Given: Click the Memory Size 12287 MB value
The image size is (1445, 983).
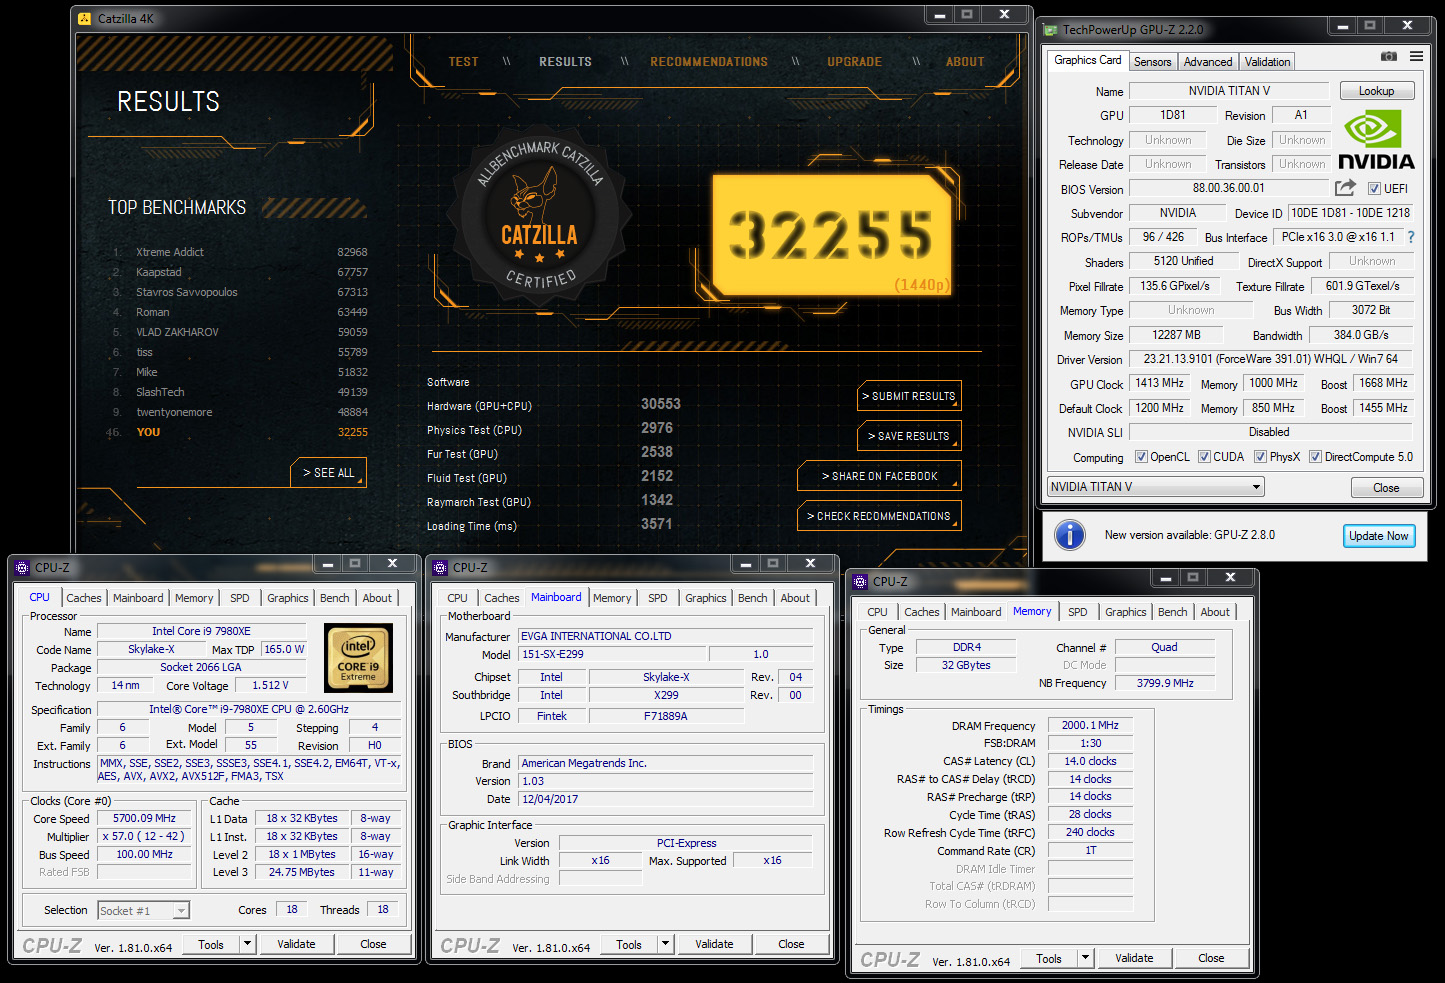Looking at the screenshot, I should click(1176, 335).
